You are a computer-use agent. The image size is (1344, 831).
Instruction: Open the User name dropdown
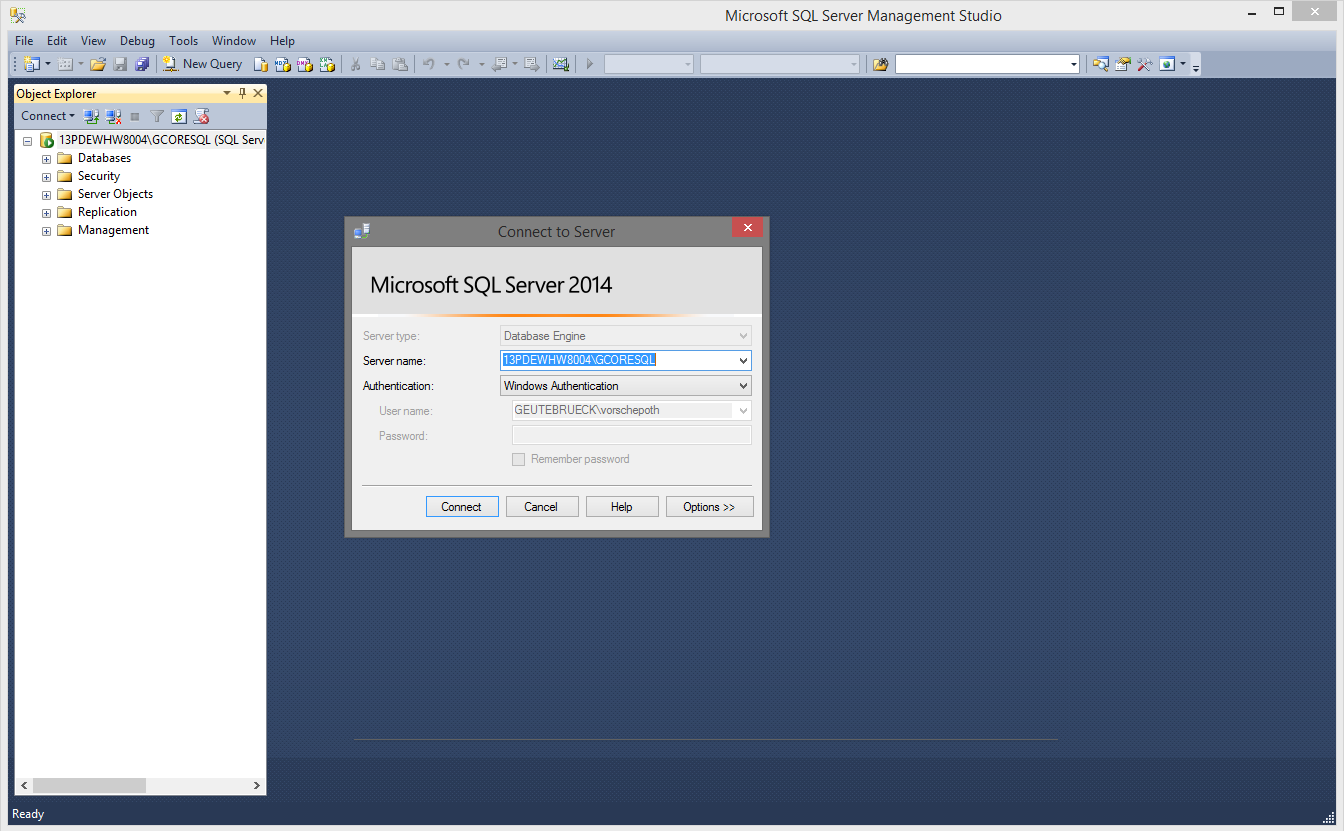(743, 410)
